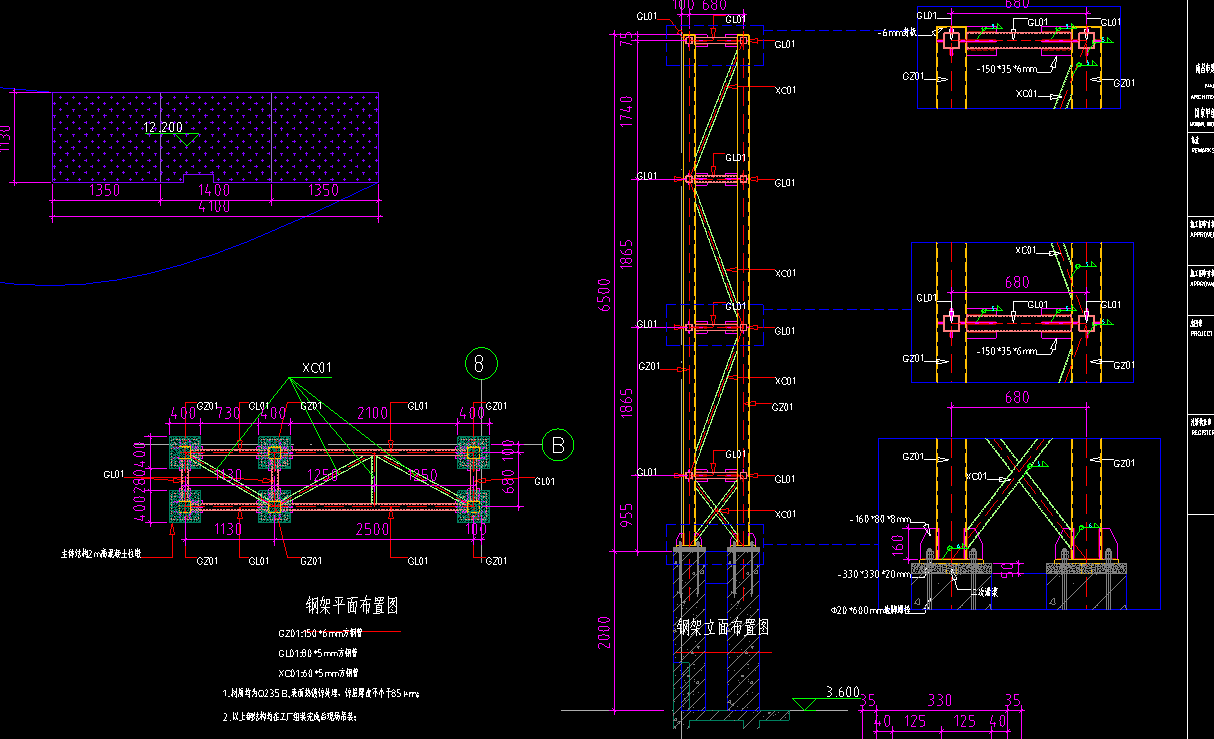This screenshot has height=739, width=1214.
Task: Click the XC01 label with green leaders
Action: pos(316,369)
